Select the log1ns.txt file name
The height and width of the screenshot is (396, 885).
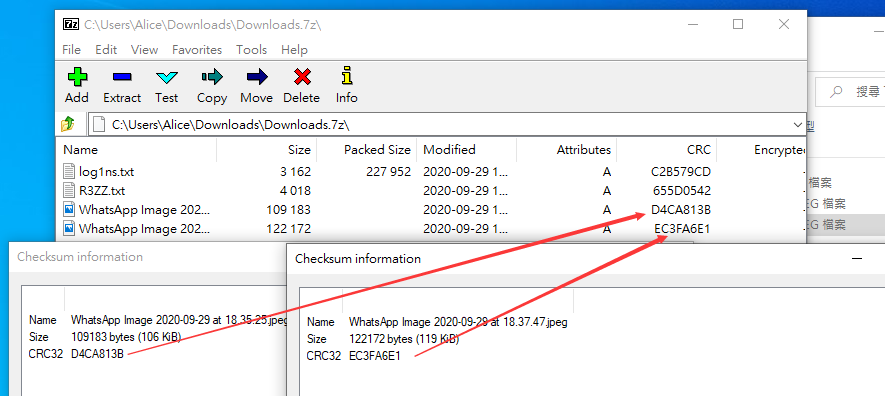(x=106, y=171)
